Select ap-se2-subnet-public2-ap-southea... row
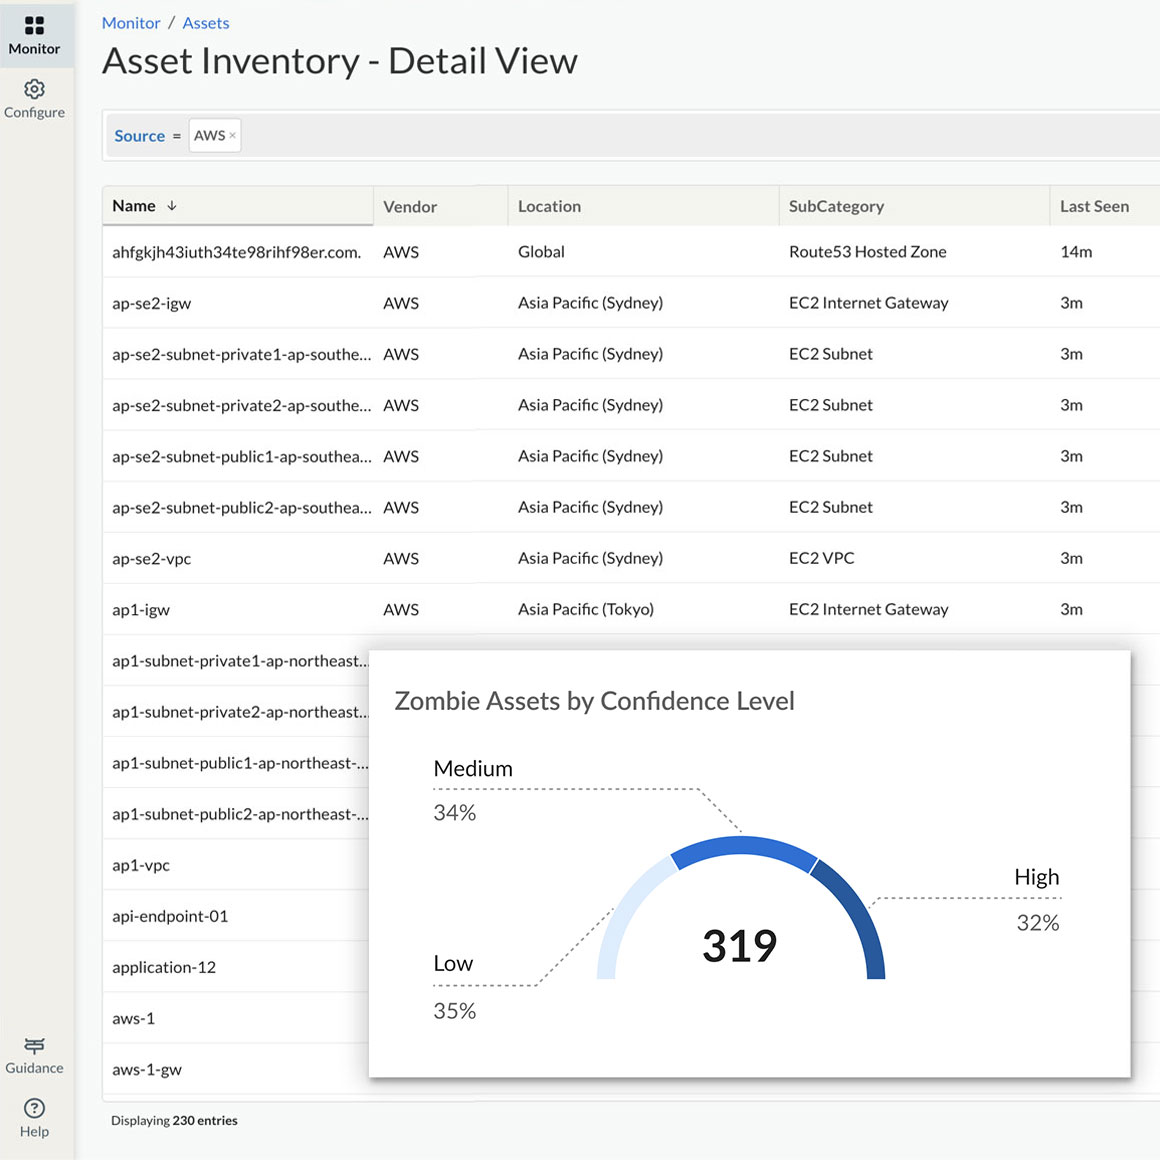This screenshot has width=1160, height=1160. [631, 508]
